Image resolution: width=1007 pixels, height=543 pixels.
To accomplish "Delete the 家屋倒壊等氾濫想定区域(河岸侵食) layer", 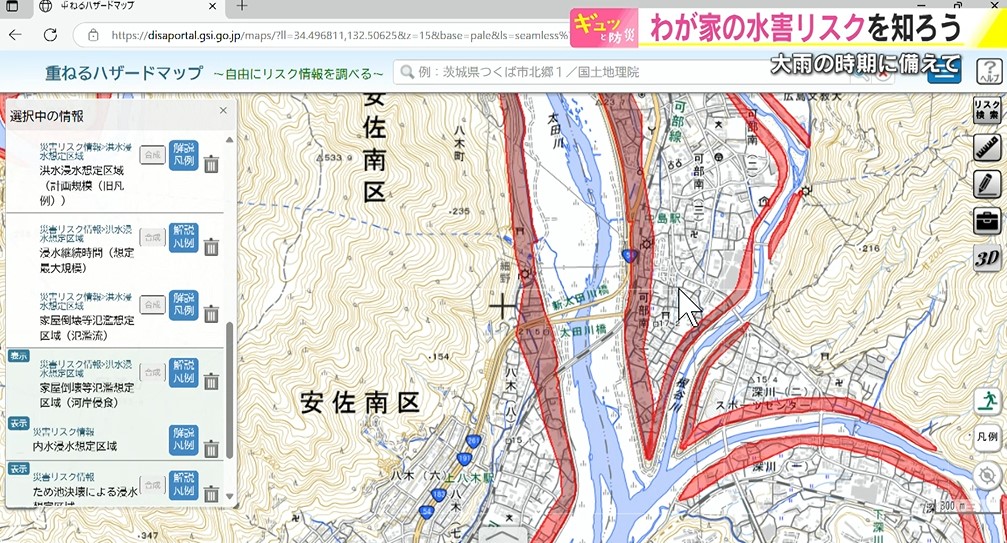I will click(x=211, y=381).
